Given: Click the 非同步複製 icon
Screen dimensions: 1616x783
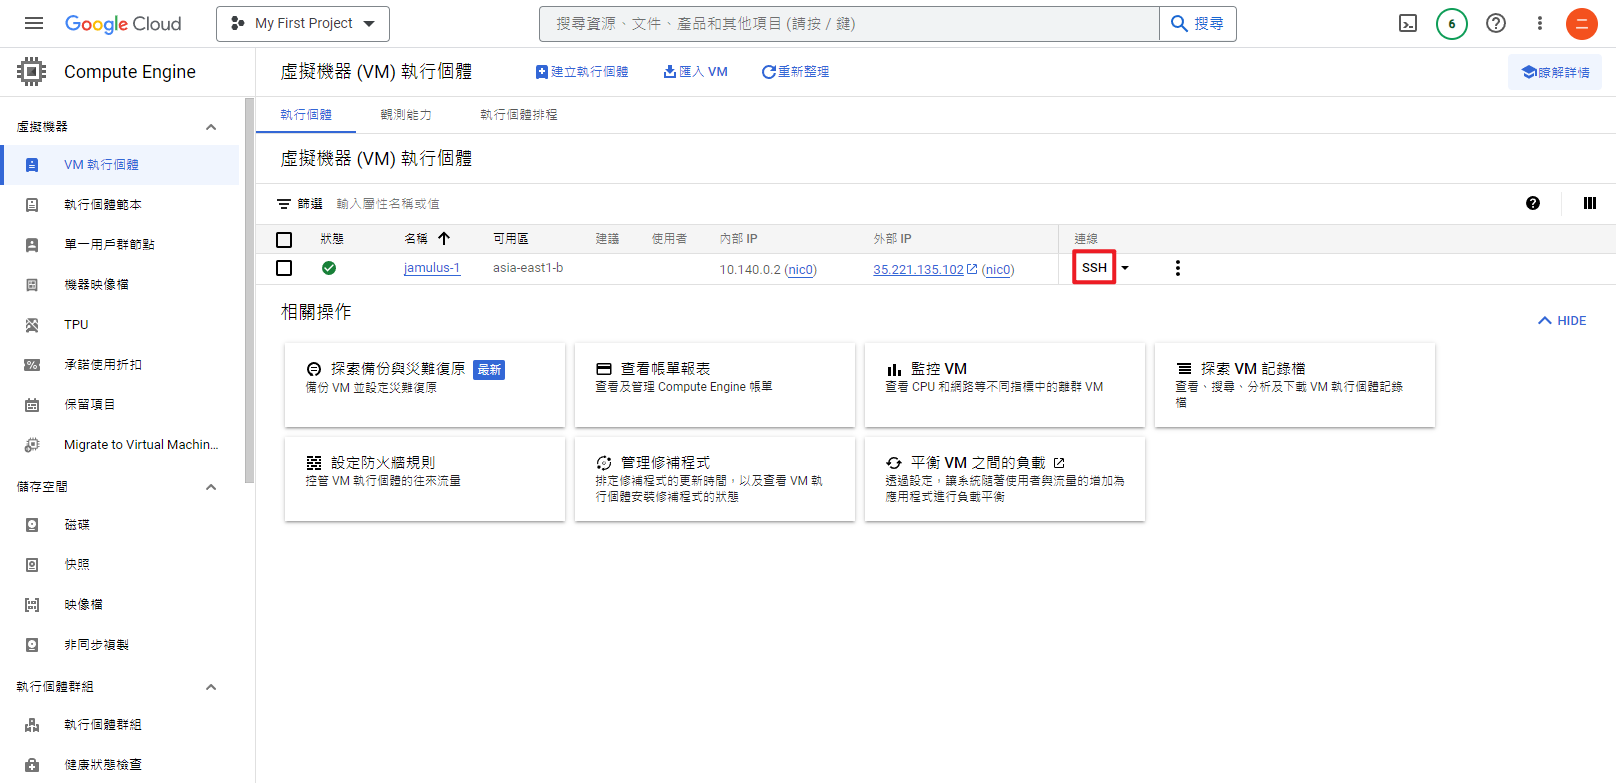Looking at the screenshot, I should click(32, 645).
